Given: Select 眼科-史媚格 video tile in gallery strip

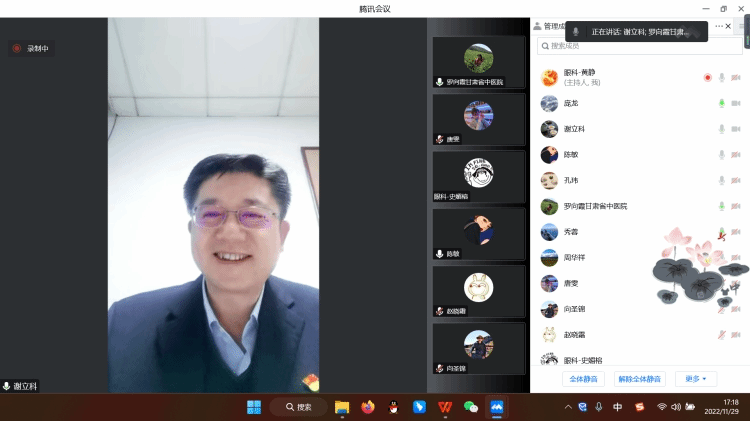Looking at the screenshot, I should 479,177.
